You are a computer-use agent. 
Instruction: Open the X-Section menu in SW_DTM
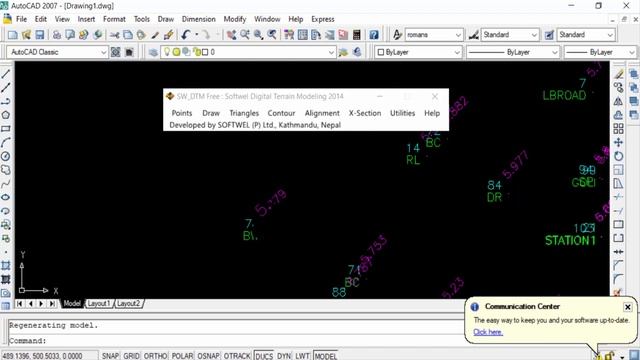365,113
